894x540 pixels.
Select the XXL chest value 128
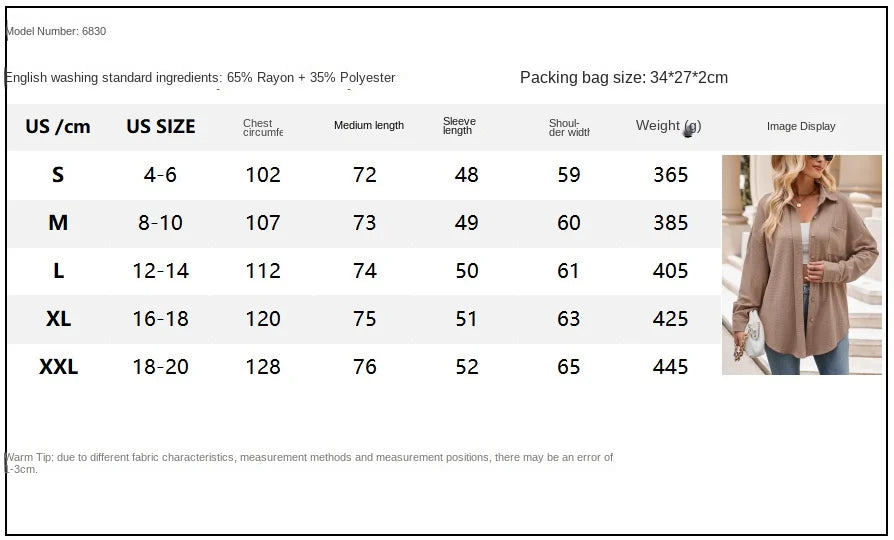263,367
